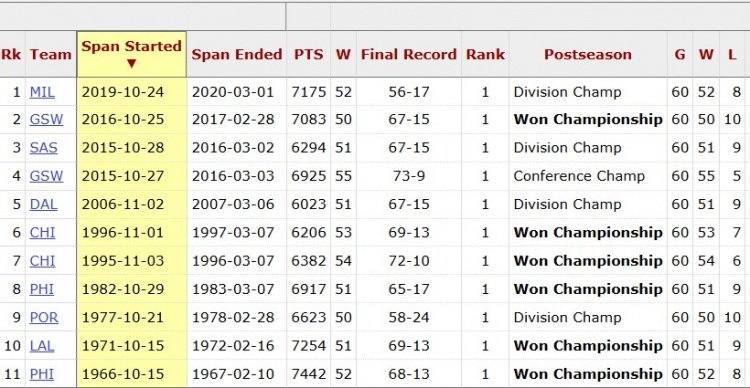Open the PHI link in row 8
The height and width of the screenshot is (388, 750).
(42, 289)
